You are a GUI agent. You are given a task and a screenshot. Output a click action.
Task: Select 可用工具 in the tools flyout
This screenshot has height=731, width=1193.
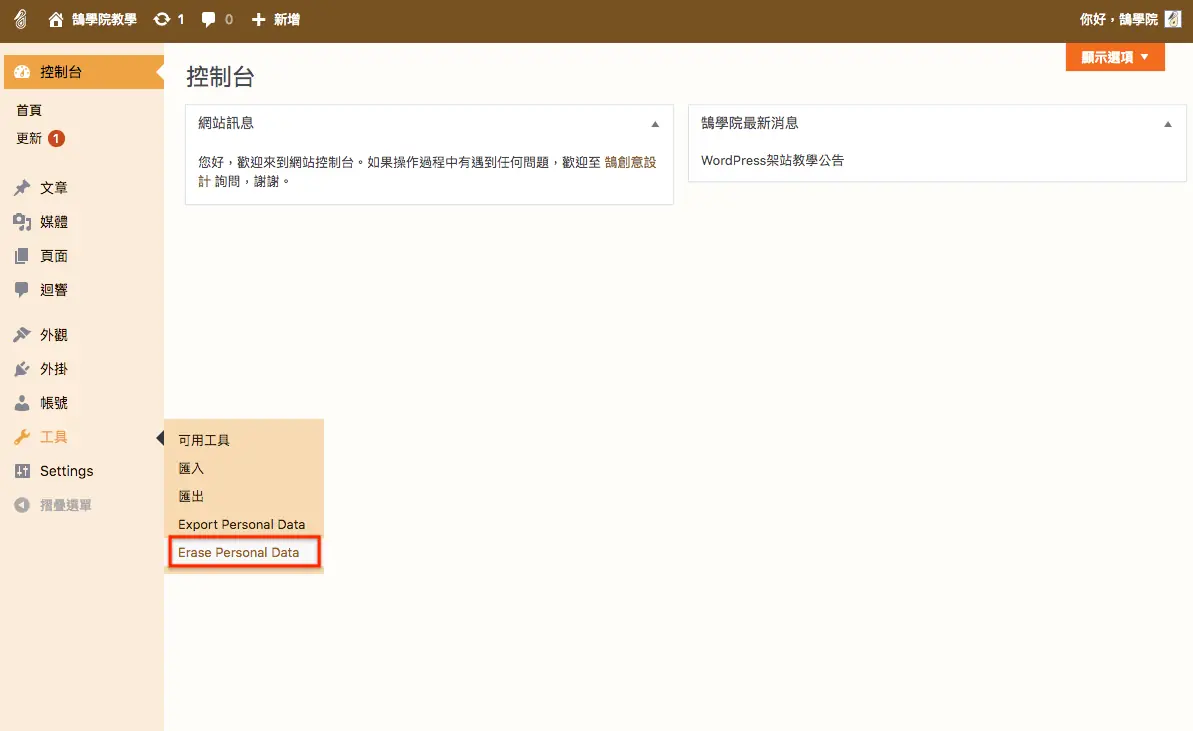point(204,440)
